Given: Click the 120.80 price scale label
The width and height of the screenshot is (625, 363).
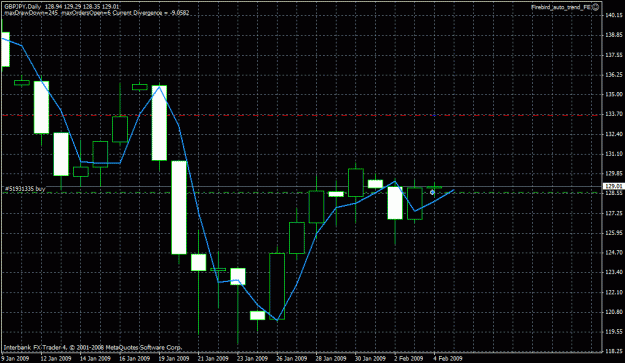Looking at the screenshot, I should (x=614, y=312).
